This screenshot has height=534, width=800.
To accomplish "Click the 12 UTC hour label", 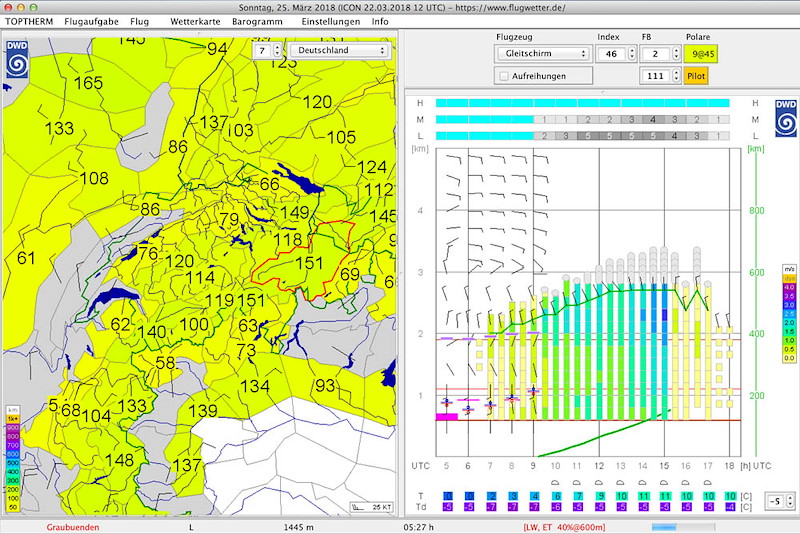I will tap(598, 466).
